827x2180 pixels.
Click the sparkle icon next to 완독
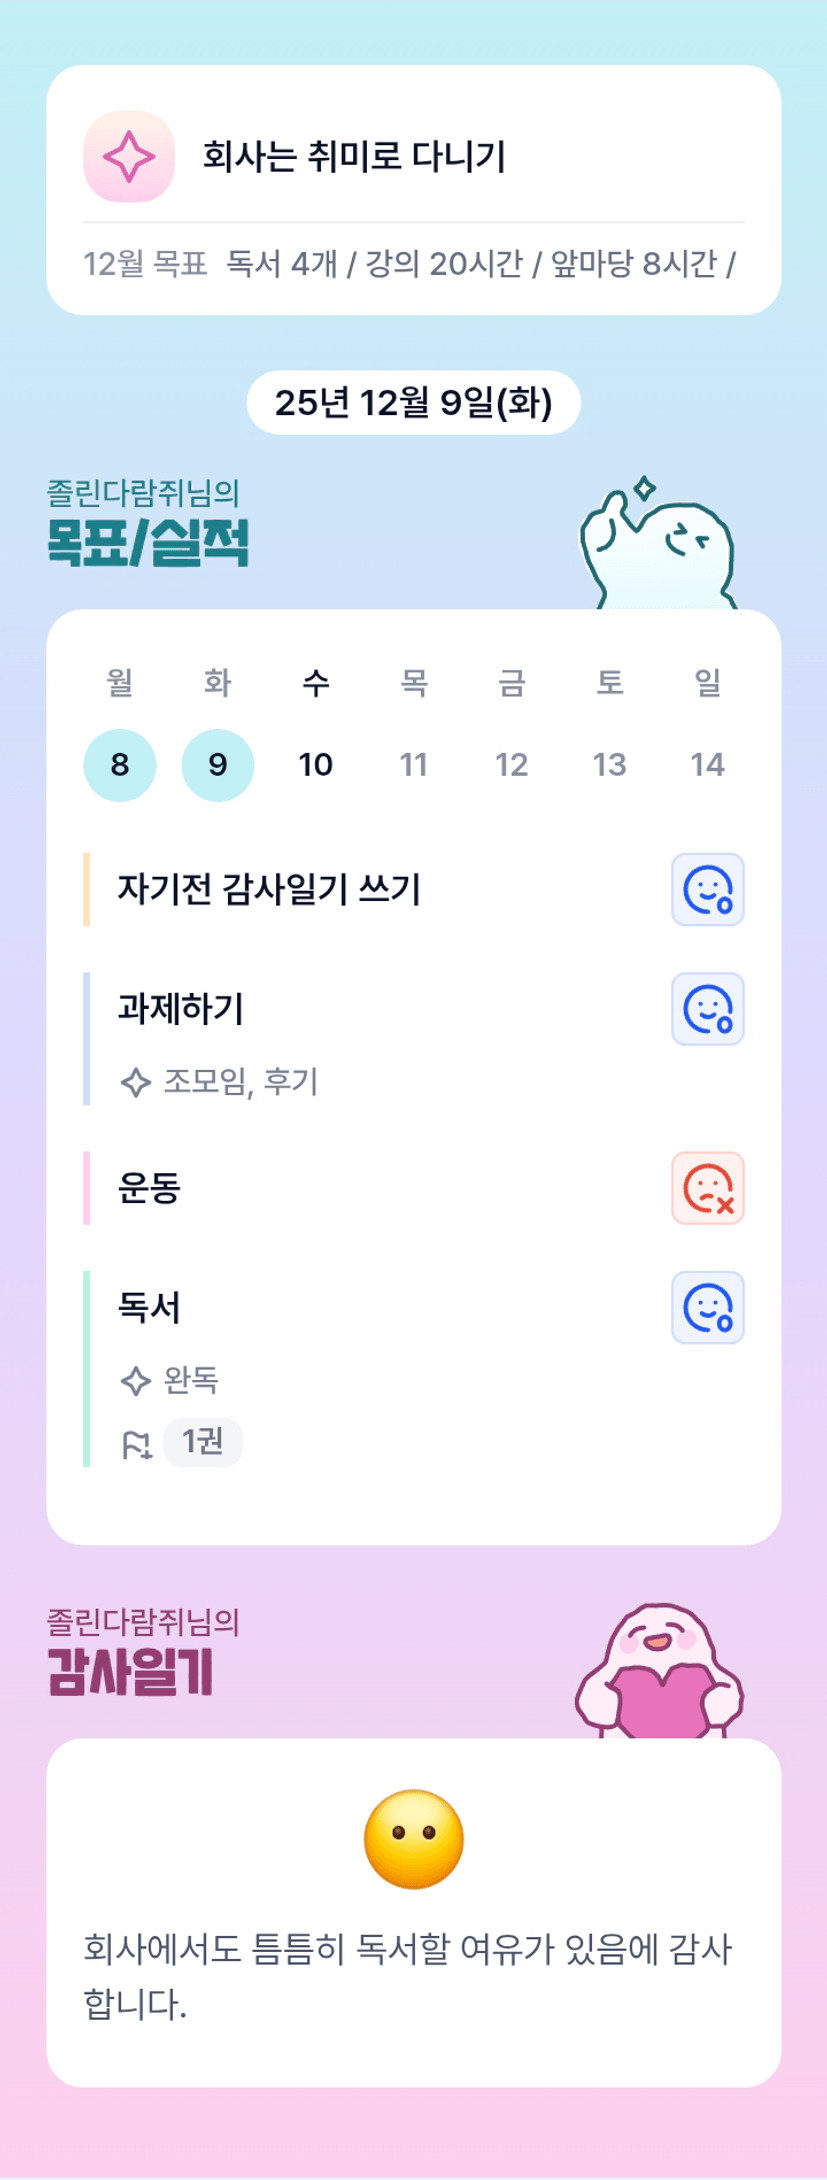coord(135,1381)
